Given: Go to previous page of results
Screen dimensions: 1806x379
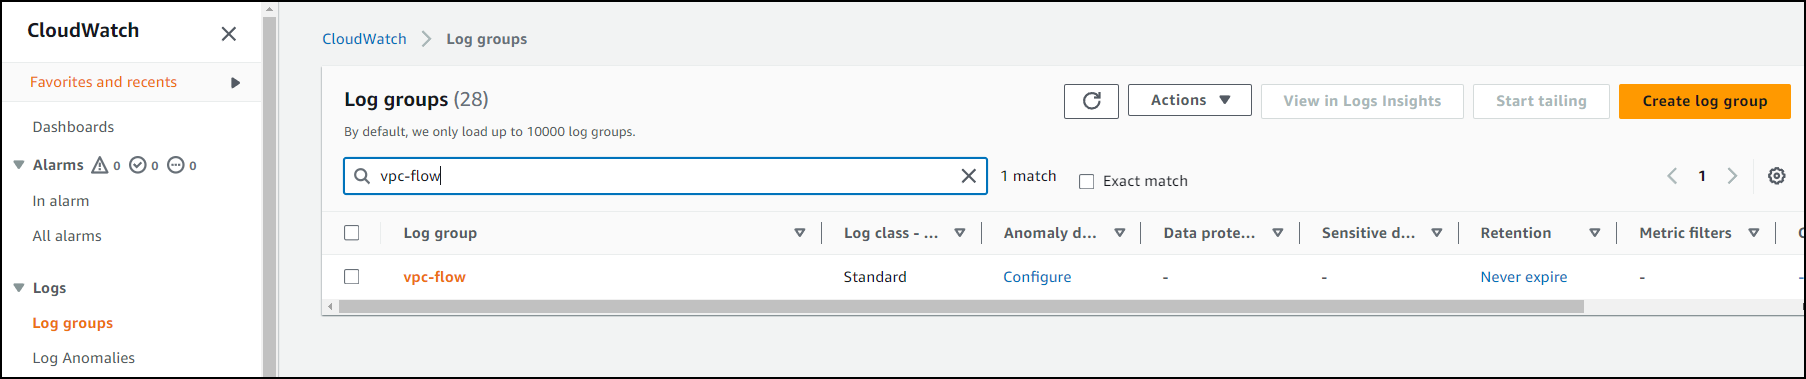Looking at the screenshot, I should pyautogui.click(x=1672, y=176).
